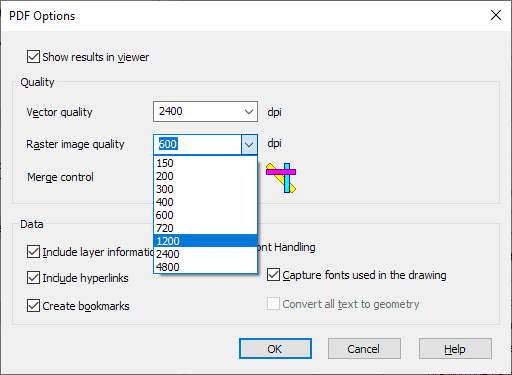Disable Include hyperlinks option
Viewport: 512px width, 375px height.
(33, 278)
